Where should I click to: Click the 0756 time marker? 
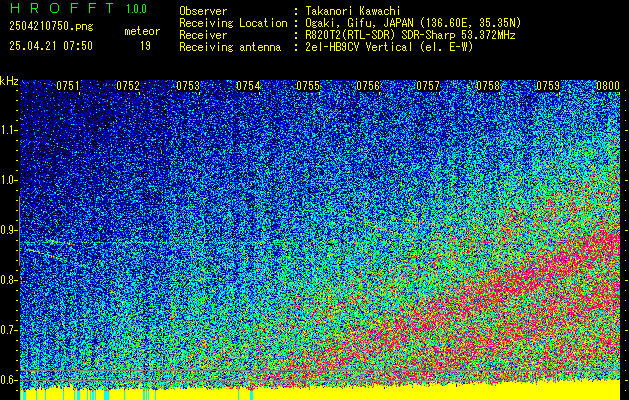368,86
